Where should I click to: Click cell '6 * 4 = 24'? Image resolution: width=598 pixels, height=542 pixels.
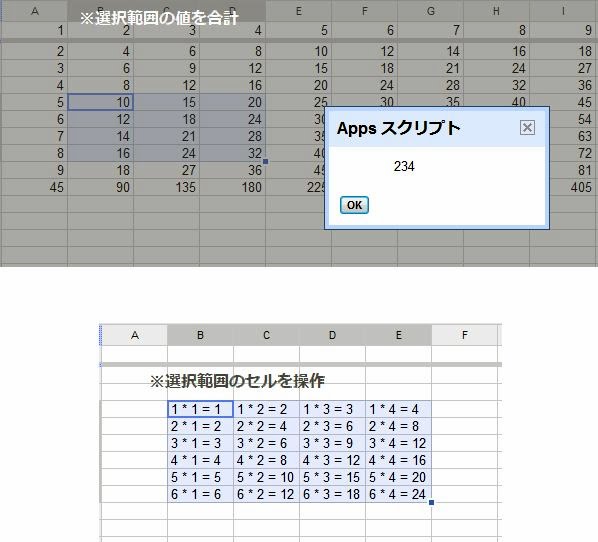point(398,494)
